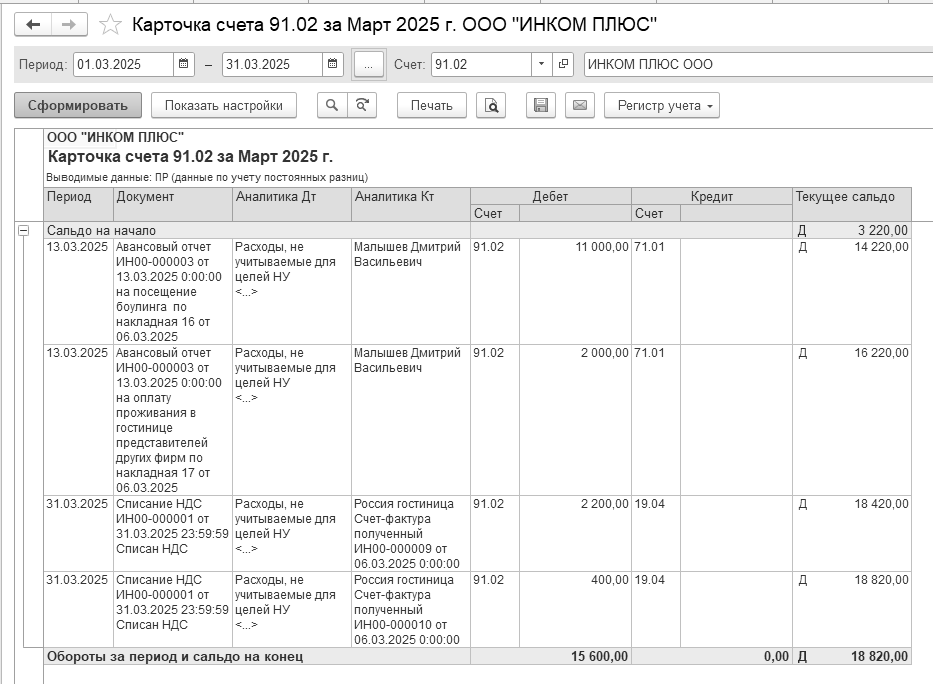Image resolution: width=933 pixels, height=684 pixels.
Task: Open the Регистр учета dropdown
Action: pyautogui.click(x=662, y=105)
